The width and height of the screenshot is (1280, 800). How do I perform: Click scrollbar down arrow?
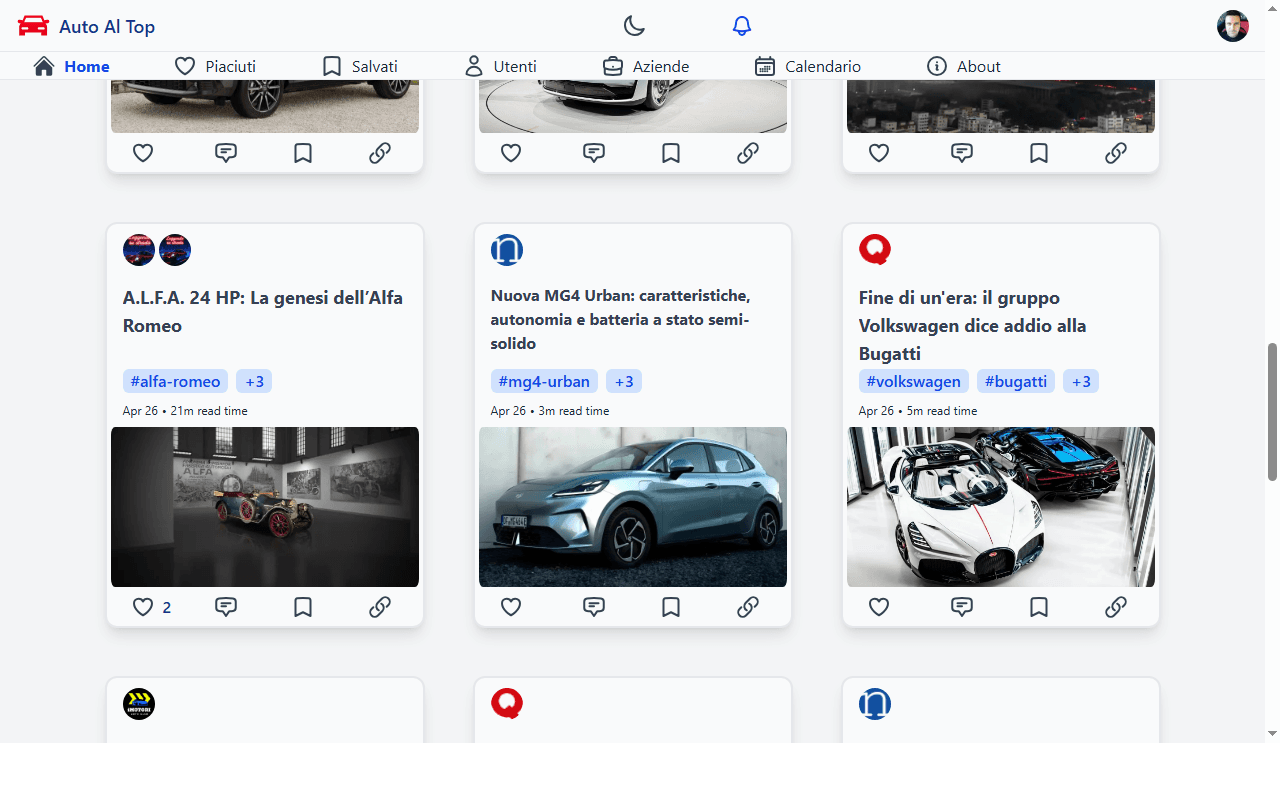pyautogui.click(x=1272, y=733)
